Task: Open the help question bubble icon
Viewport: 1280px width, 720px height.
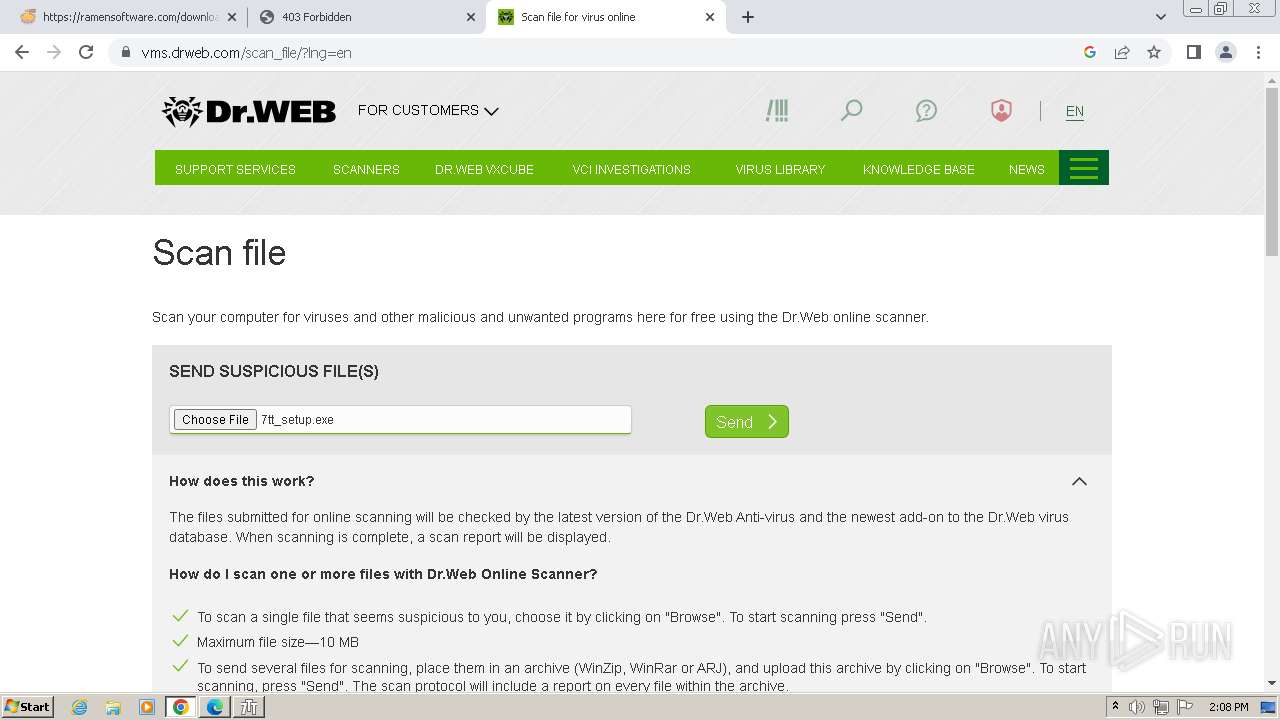Action: [926, 110]
